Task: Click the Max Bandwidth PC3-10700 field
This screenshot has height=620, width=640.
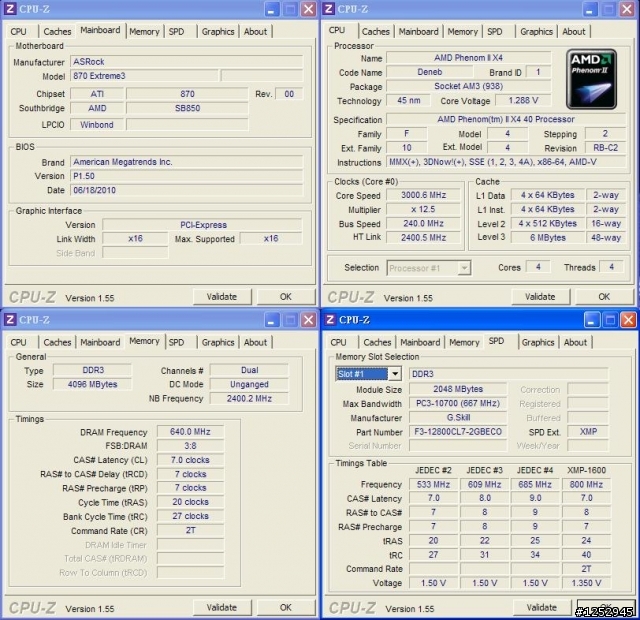Action: coord(458,403)
